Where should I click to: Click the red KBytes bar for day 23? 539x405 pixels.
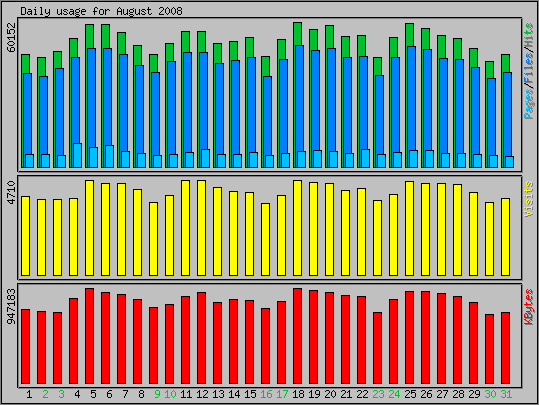pos(377,348)
